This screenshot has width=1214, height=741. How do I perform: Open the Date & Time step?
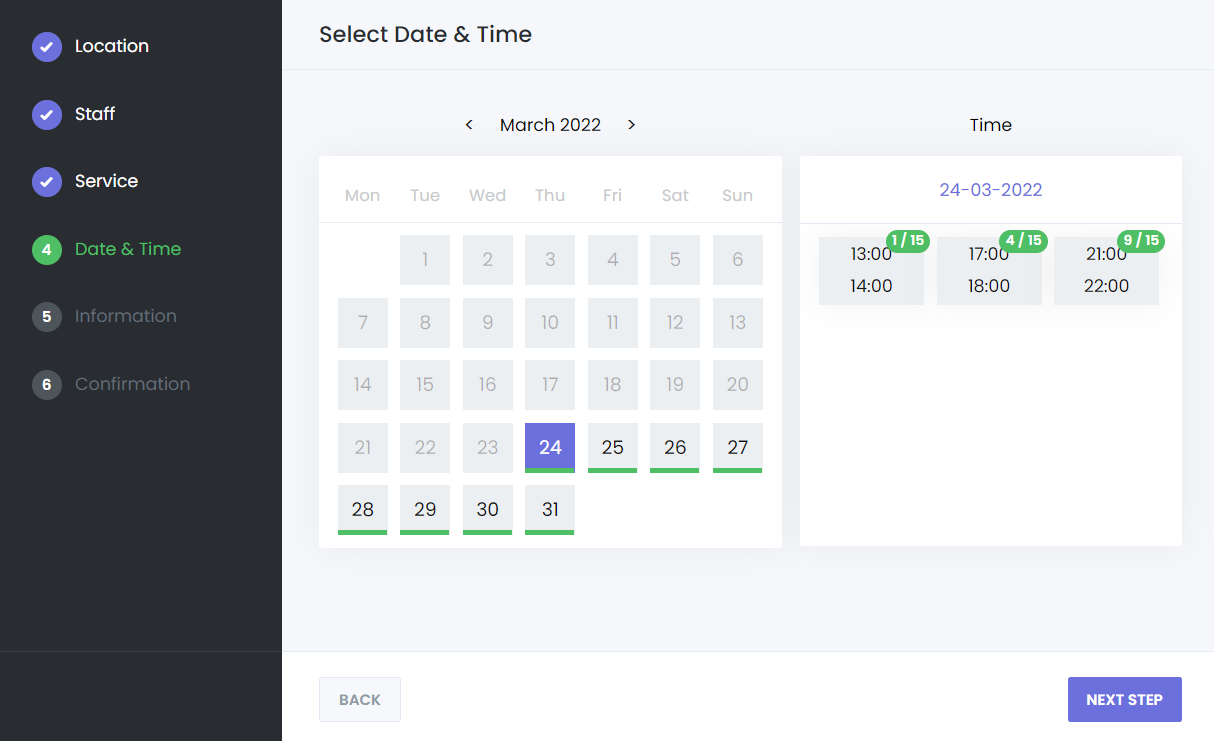tap(128, 249)
